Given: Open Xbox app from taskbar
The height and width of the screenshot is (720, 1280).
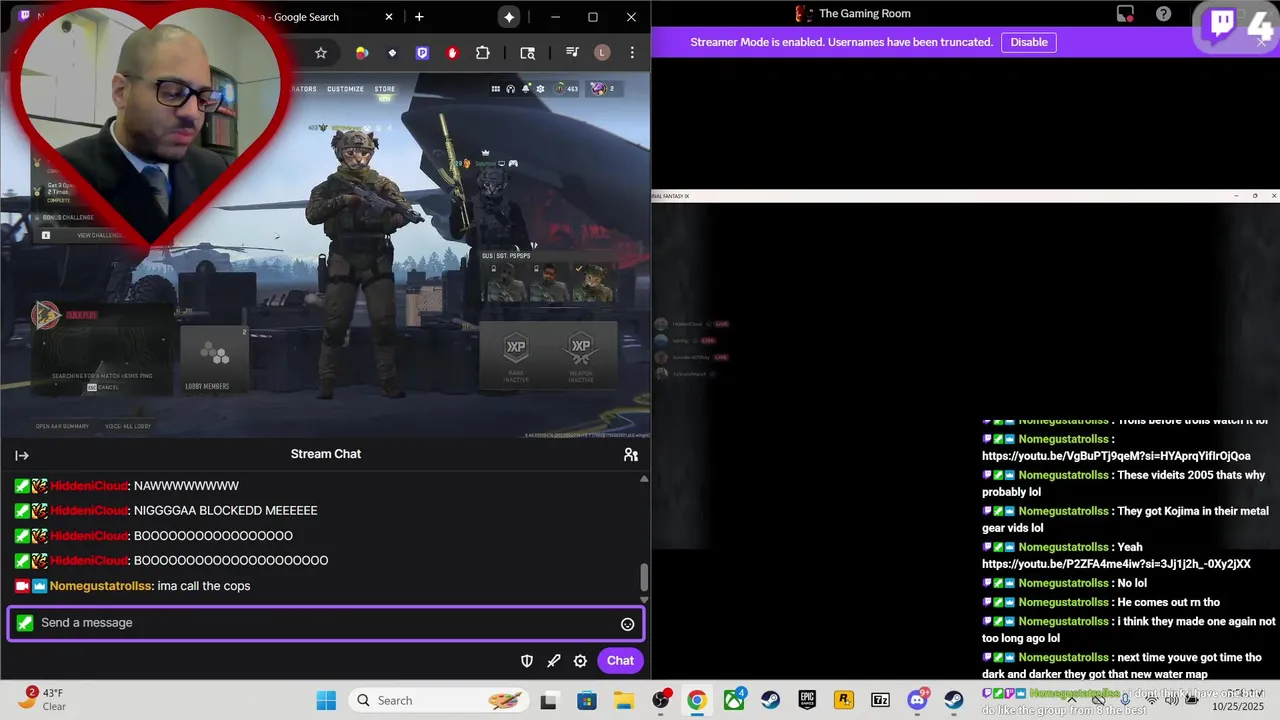Looking at the screenshot, I should (x=735, y=700).
